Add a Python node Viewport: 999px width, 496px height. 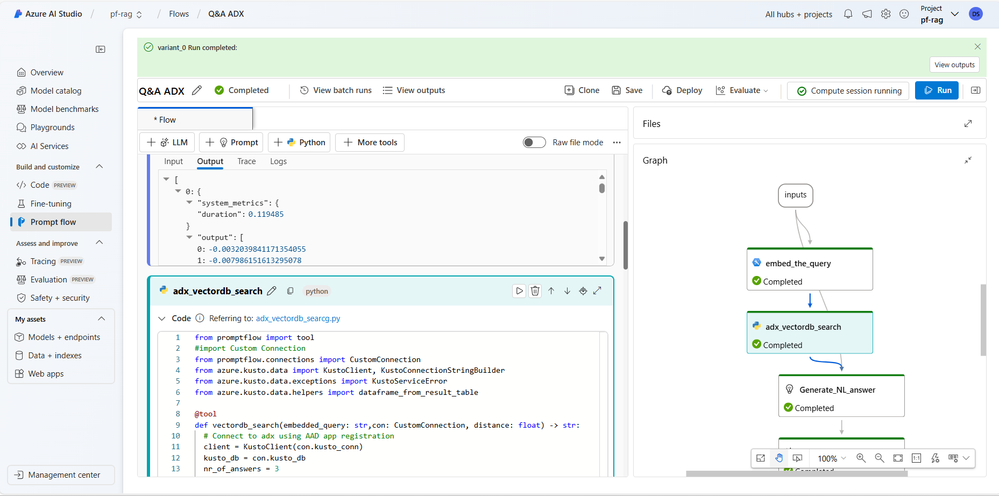(x=299, y=143)
